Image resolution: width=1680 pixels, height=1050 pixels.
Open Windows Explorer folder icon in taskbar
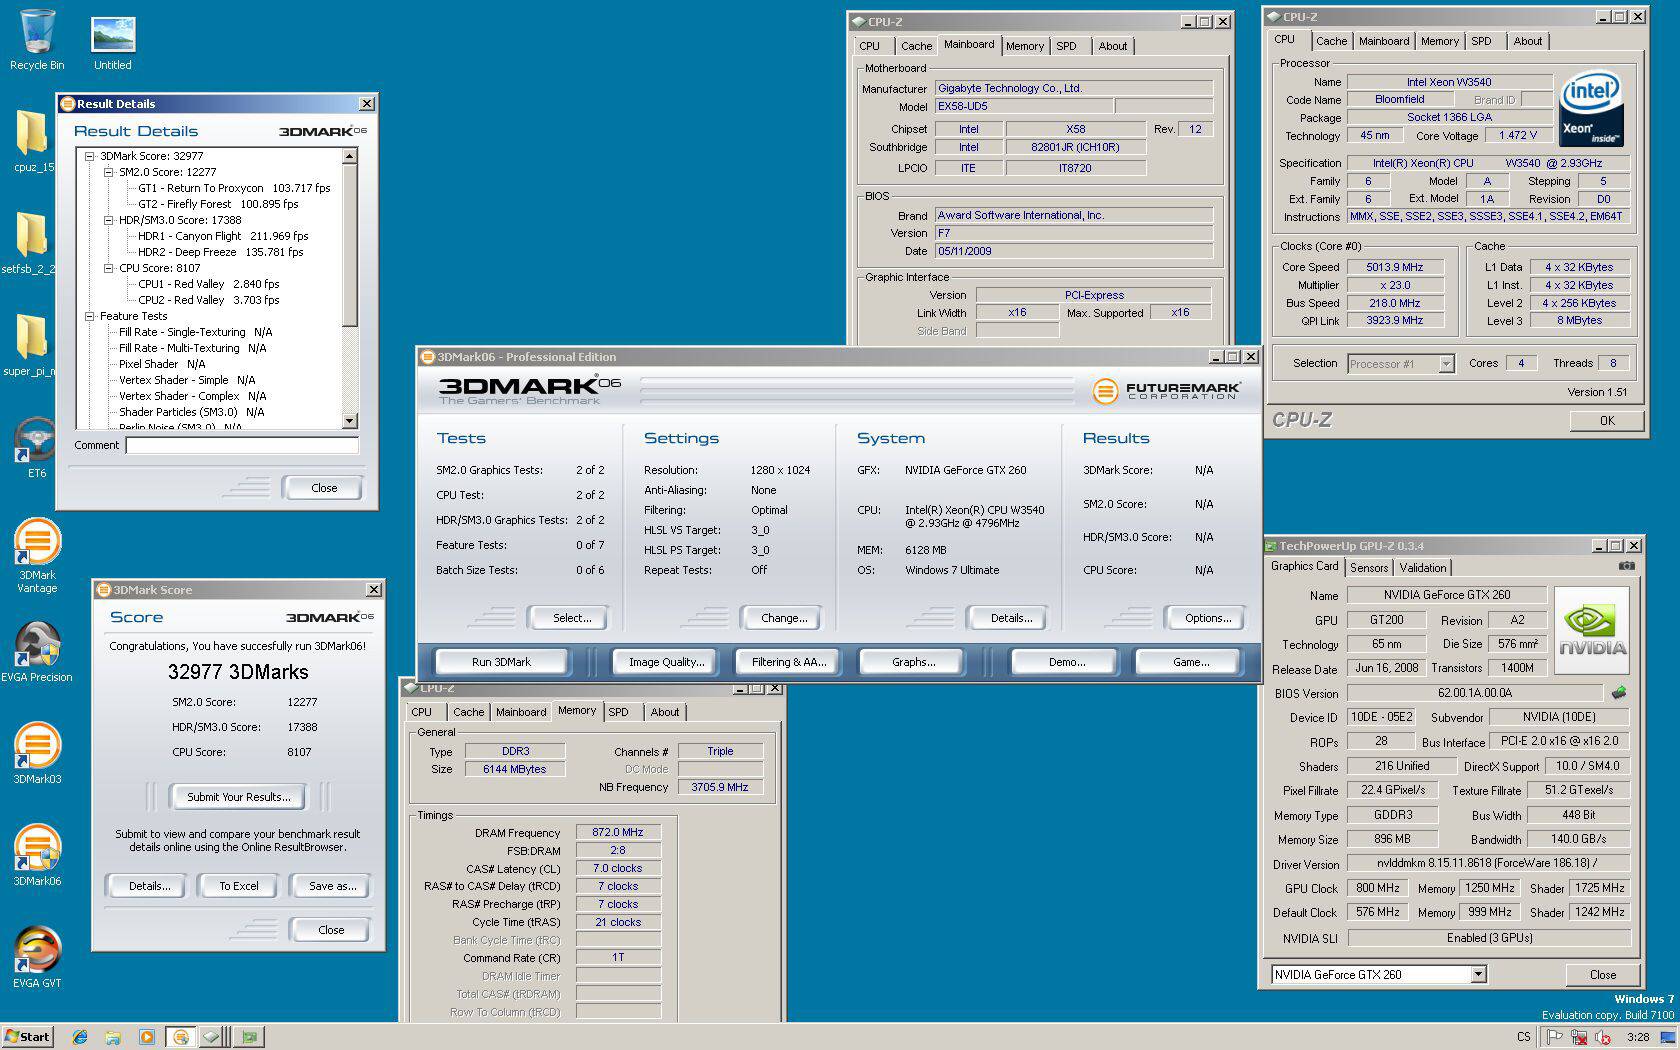[113, 1037]
